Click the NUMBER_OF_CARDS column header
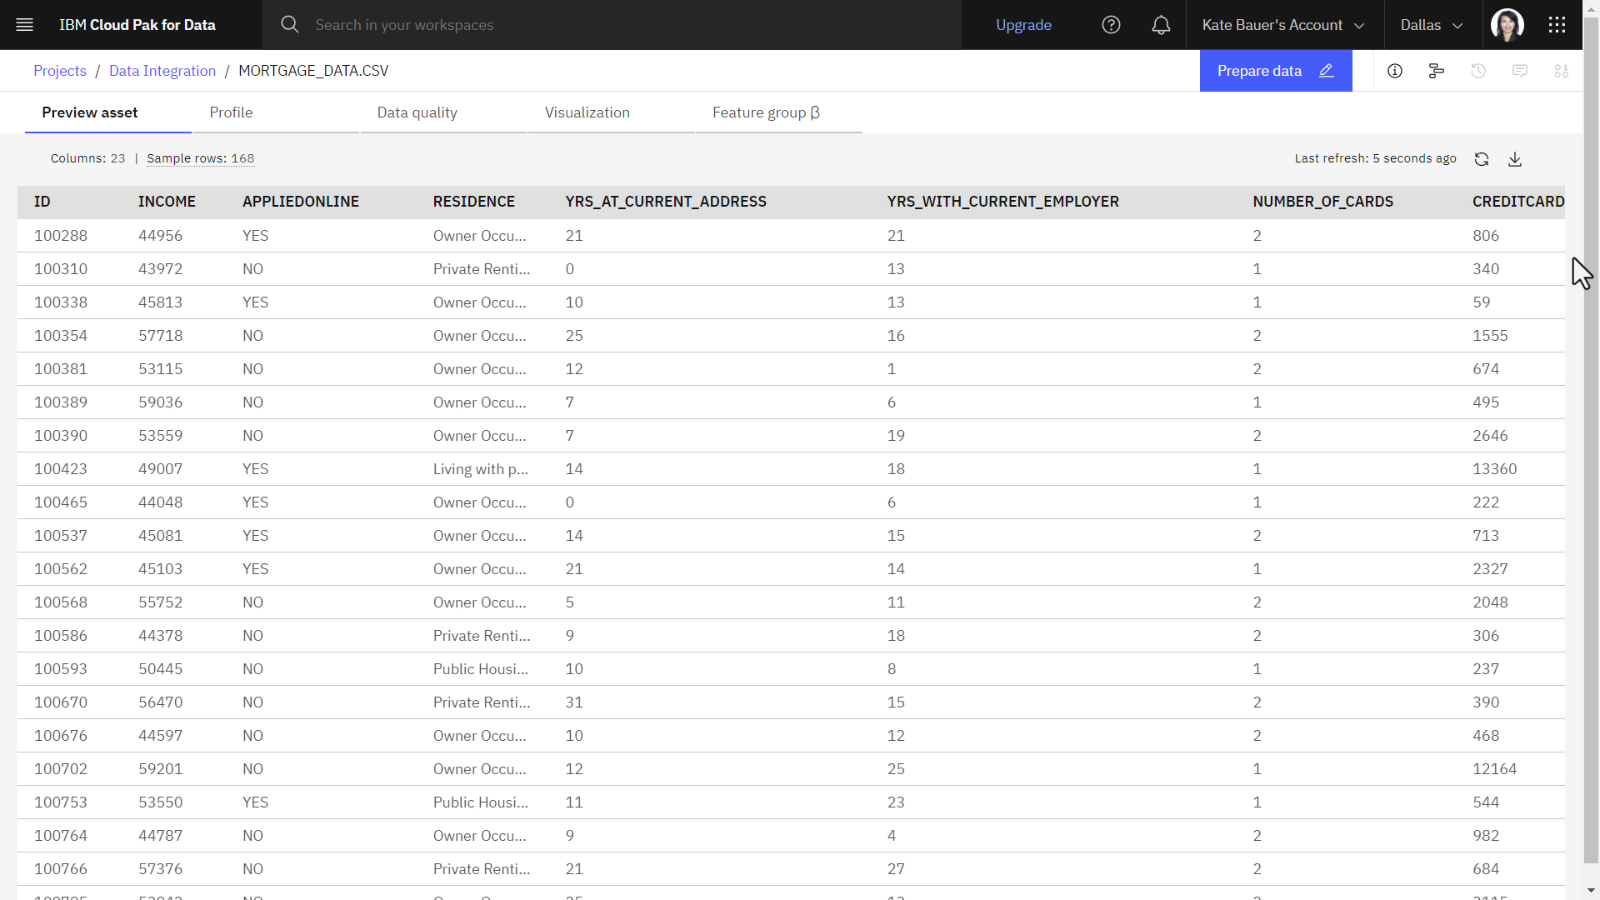Viewport: 1600px width, 900px height. (1323, 202)
